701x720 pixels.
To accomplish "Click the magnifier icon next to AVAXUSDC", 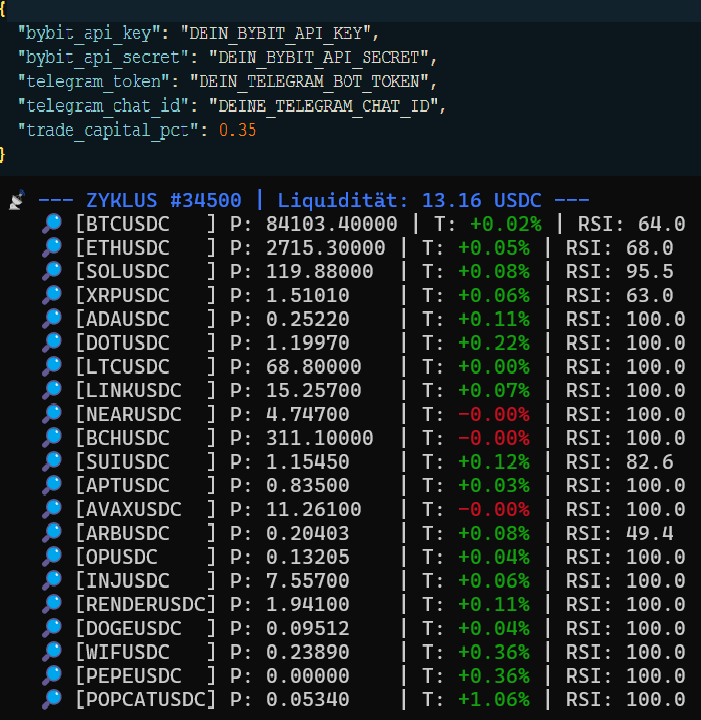I will pyautogui.click(x=52, y=509).
